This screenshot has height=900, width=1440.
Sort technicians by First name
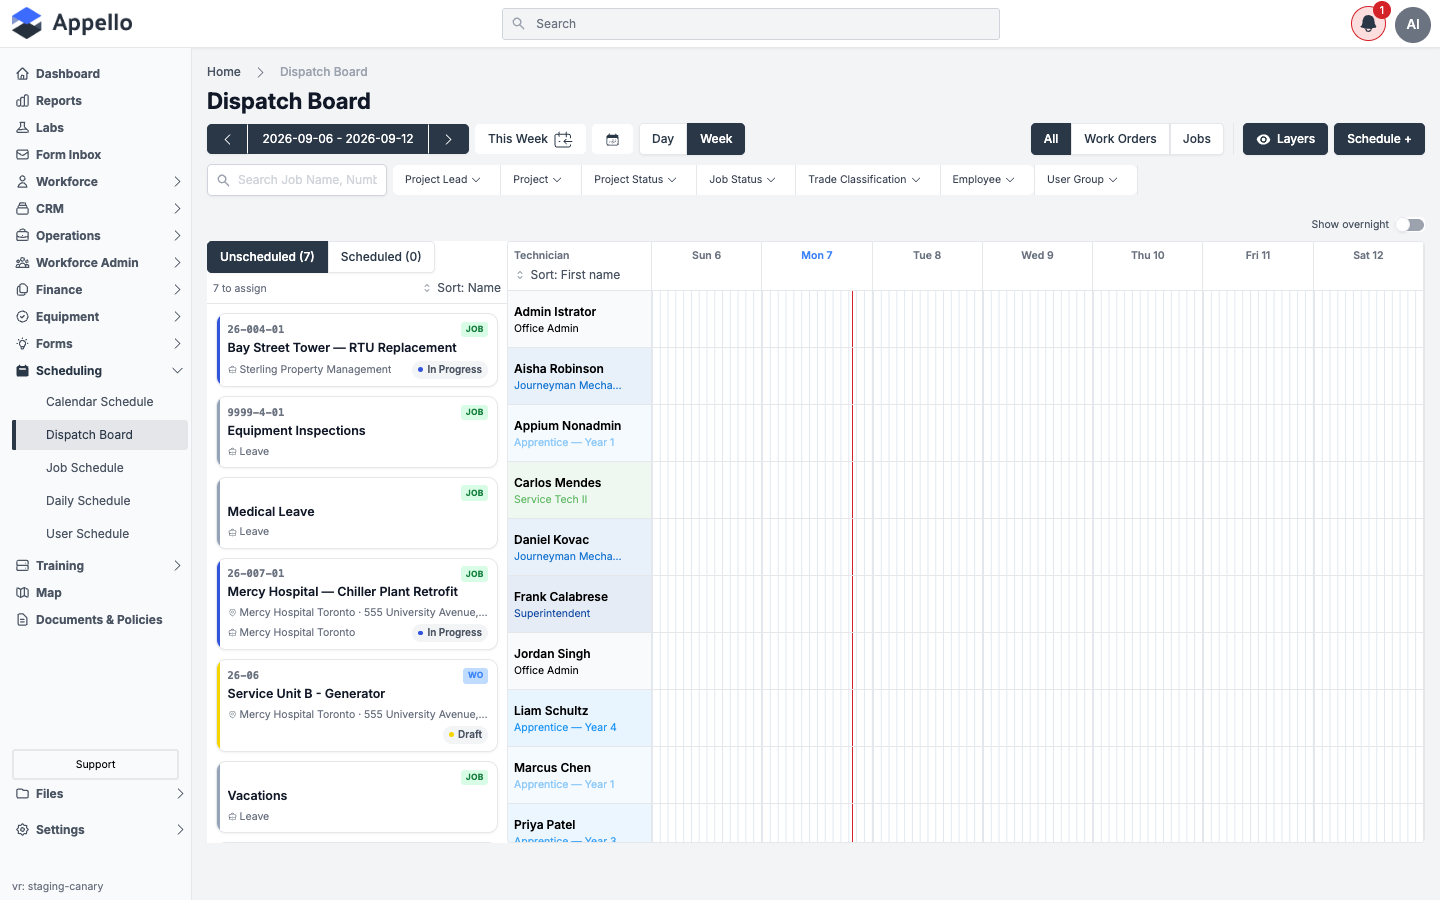tap(568, 275)
